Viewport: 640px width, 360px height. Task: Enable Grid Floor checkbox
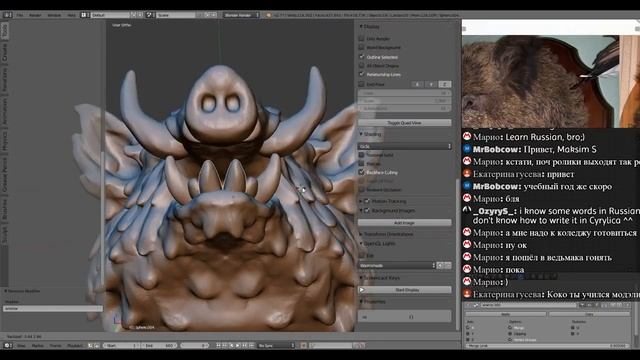coord(361,84)
